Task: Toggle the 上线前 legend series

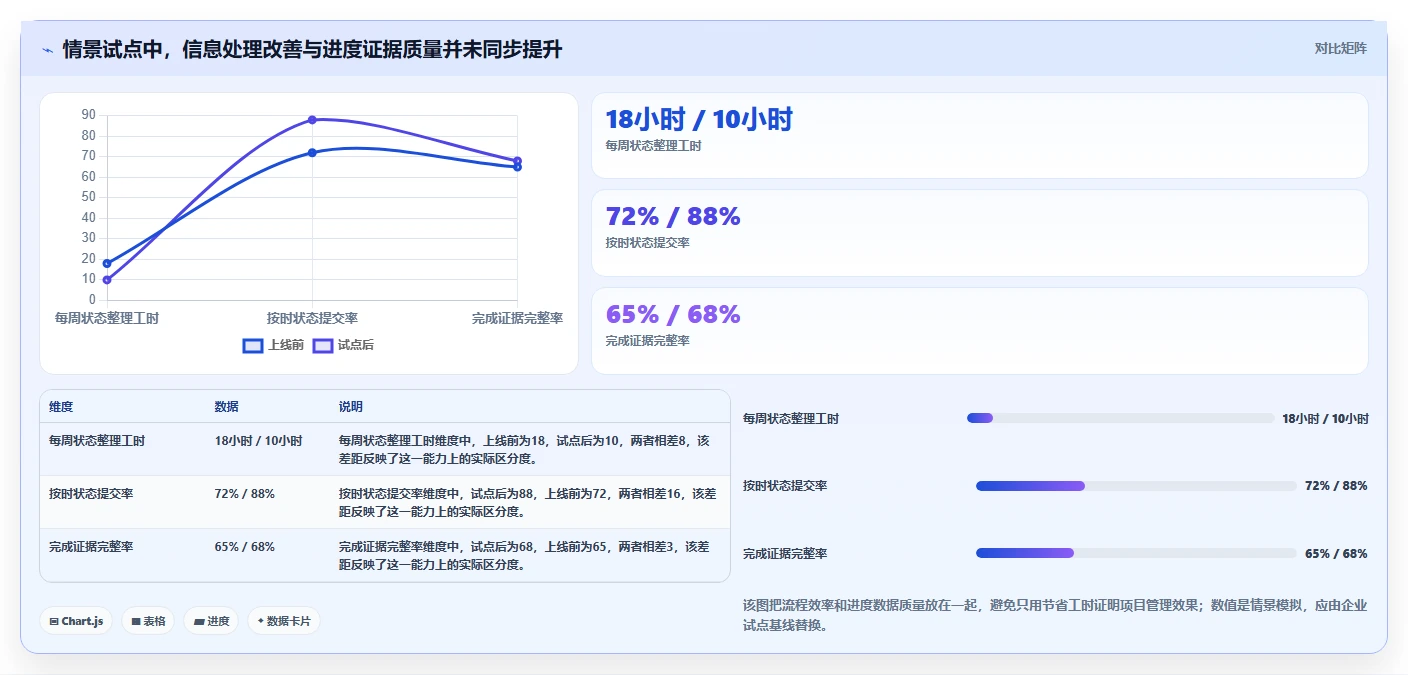Action: point(273,345)
